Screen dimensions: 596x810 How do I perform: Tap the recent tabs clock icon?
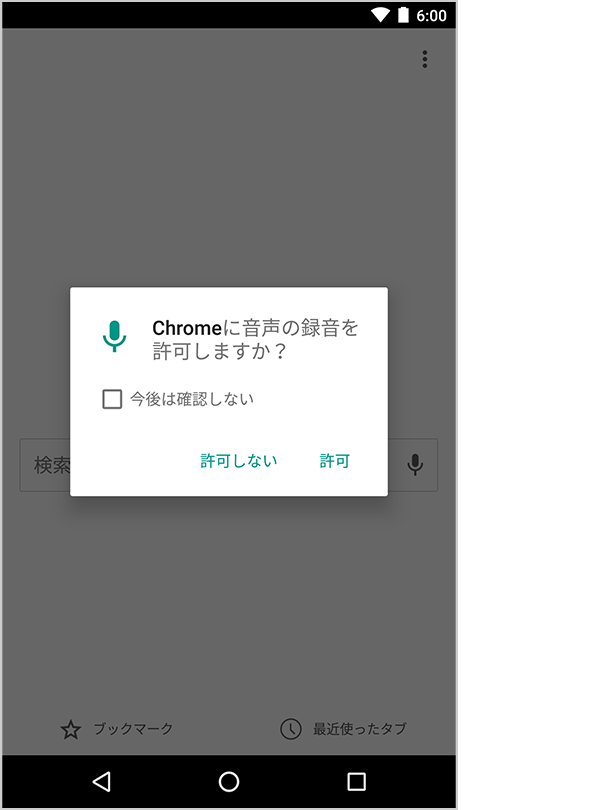click(x=291, y=729)
